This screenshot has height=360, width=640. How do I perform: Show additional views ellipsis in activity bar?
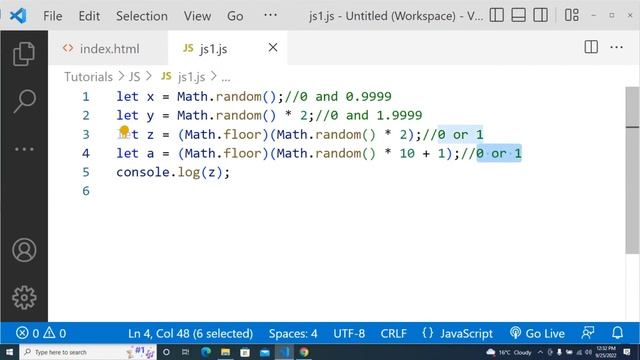pyautogui.click(x=24, y=149)
